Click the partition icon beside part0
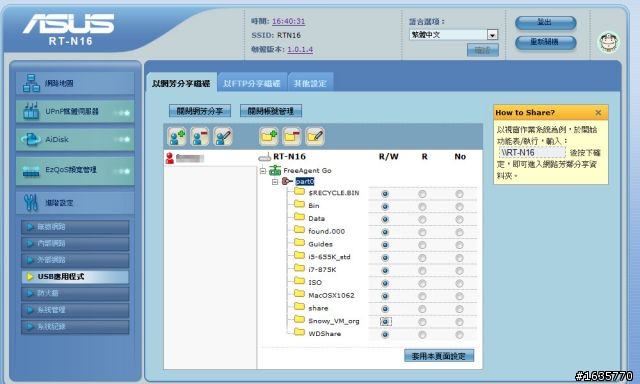 point(287,181)
